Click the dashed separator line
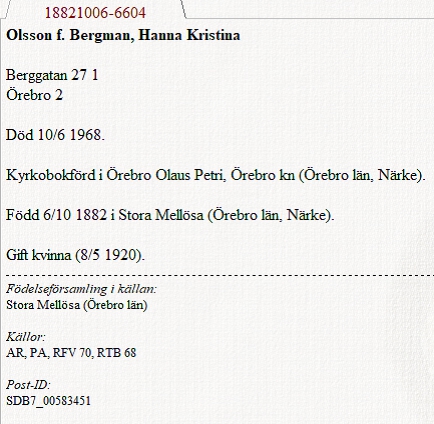This screenshot has height=424, width=434. coord(220,276)
